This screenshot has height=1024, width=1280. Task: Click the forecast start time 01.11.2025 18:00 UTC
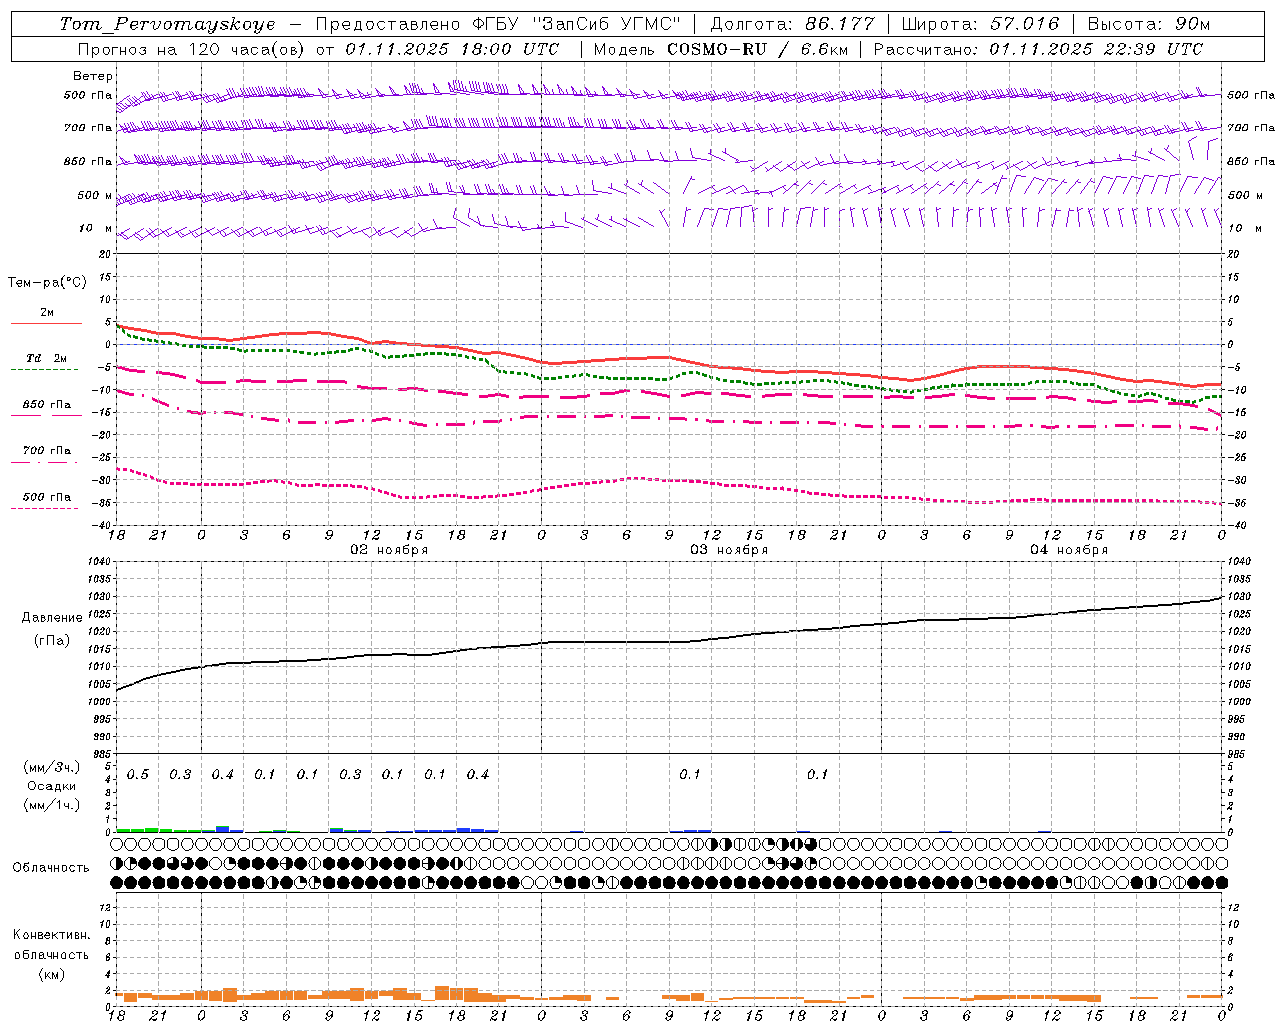coord(452,49)
